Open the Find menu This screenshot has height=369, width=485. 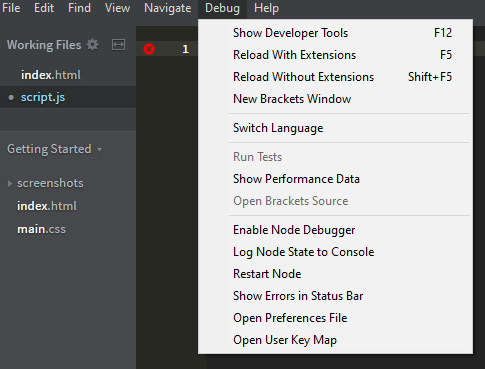[x=79, y=8]
